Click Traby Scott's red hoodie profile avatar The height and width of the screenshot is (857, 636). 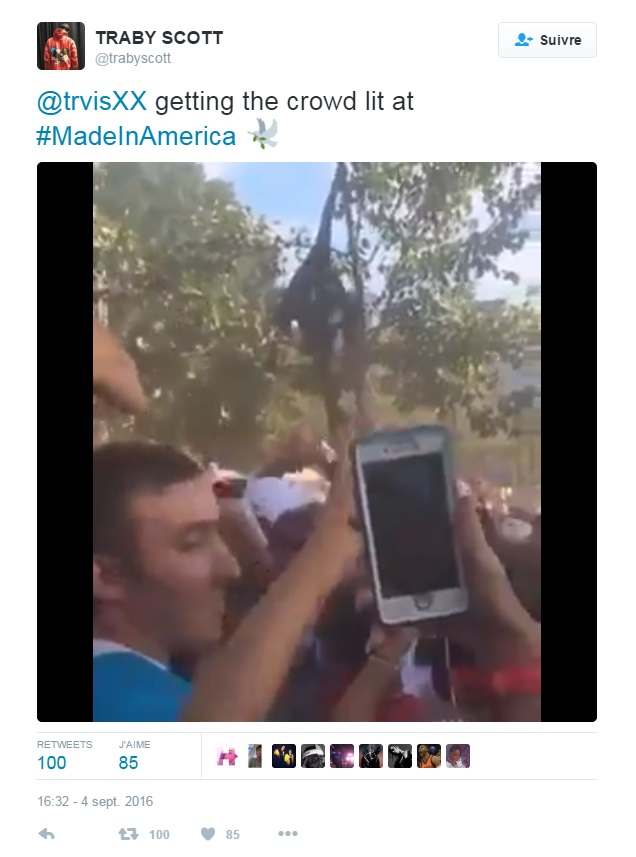(61, 46)
